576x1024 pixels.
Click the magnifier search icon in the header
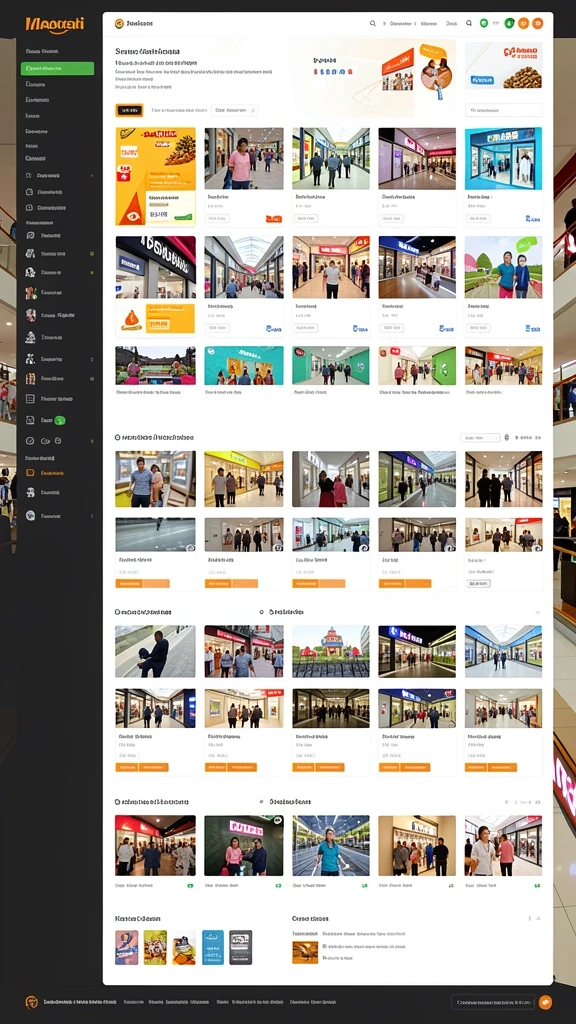pyautogui.click(x=373, y=24)
